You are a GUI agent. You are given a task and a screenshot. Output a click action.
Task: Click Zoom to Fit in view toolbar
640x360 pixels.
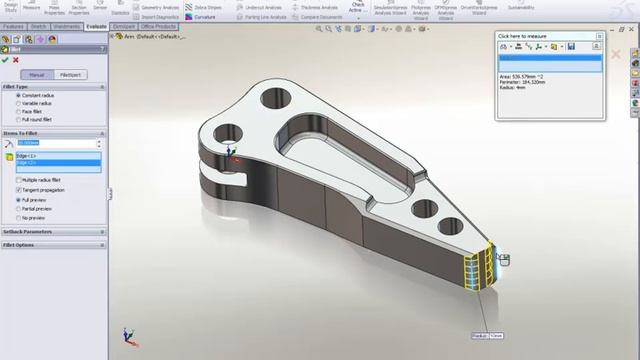(x=319, y=29)
